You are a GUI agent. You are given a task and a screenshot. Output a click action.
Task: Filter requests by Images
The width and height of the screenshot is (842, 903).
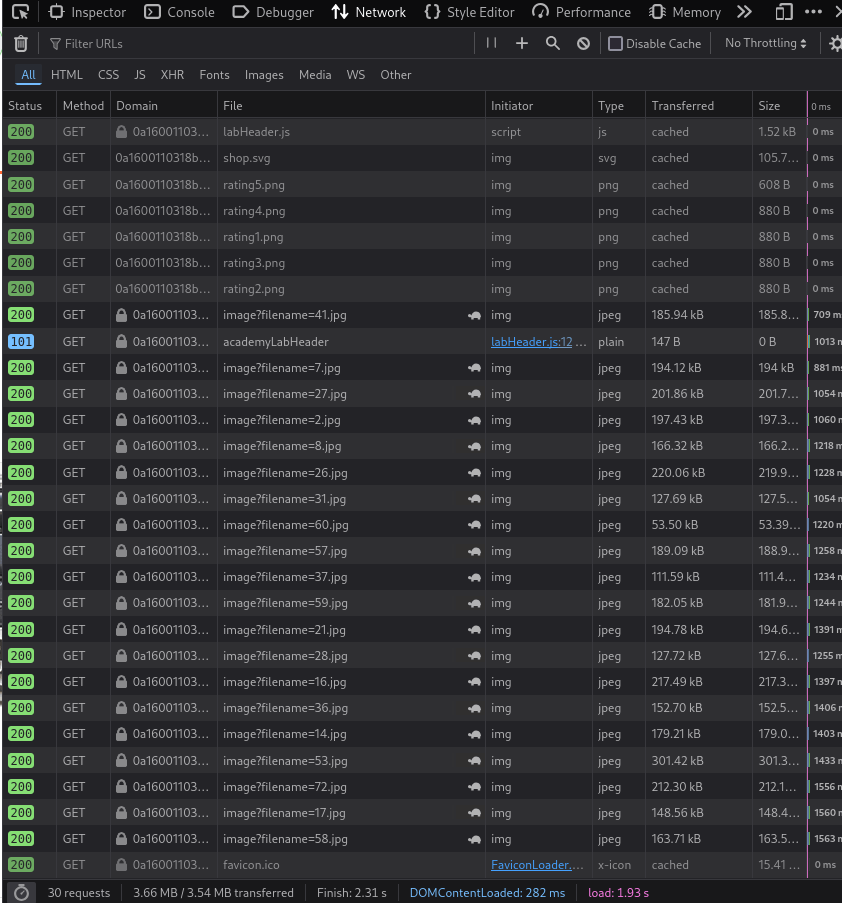pos(264,75)
